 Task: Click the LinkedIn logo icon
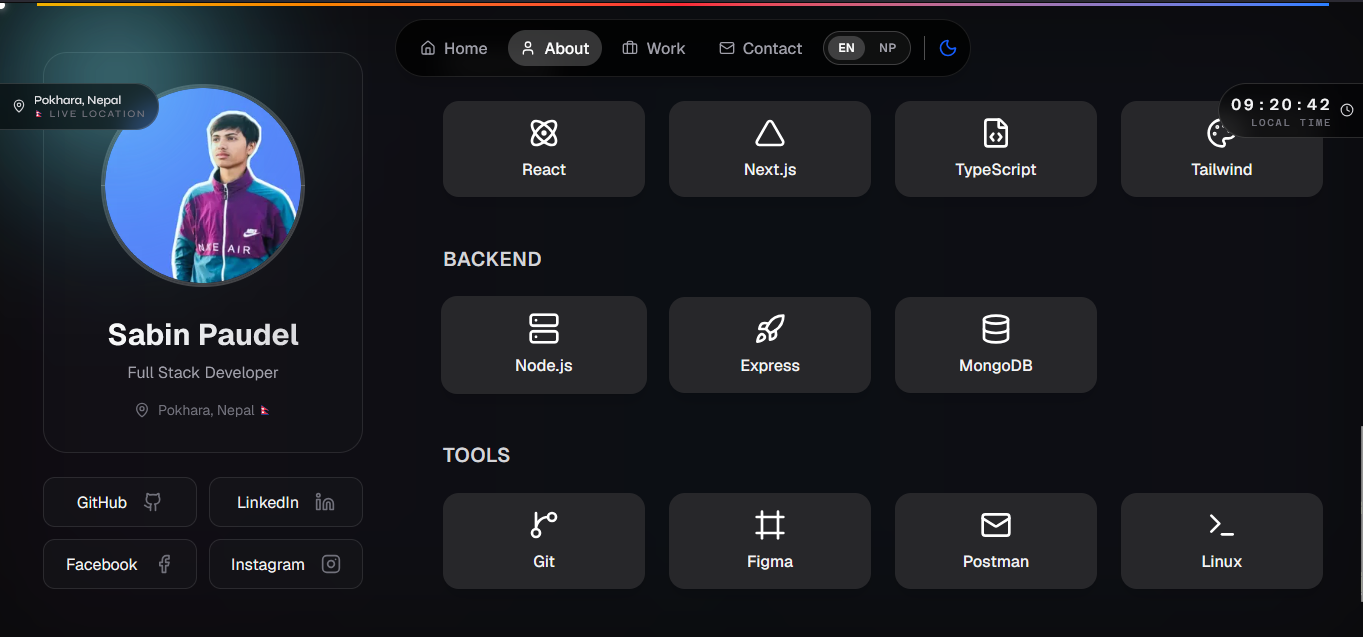(x=325, y=502)
